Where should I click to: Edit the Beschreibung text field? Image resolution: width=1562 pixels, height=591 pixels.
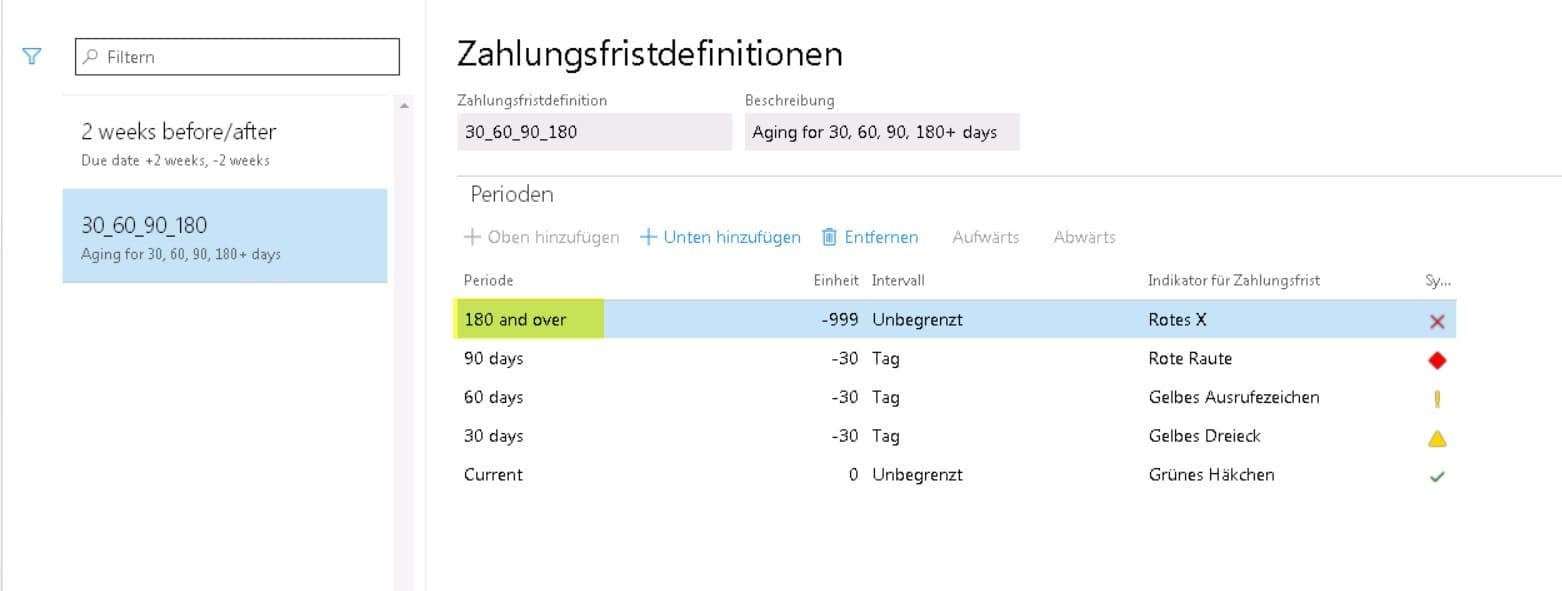[881, 132]
